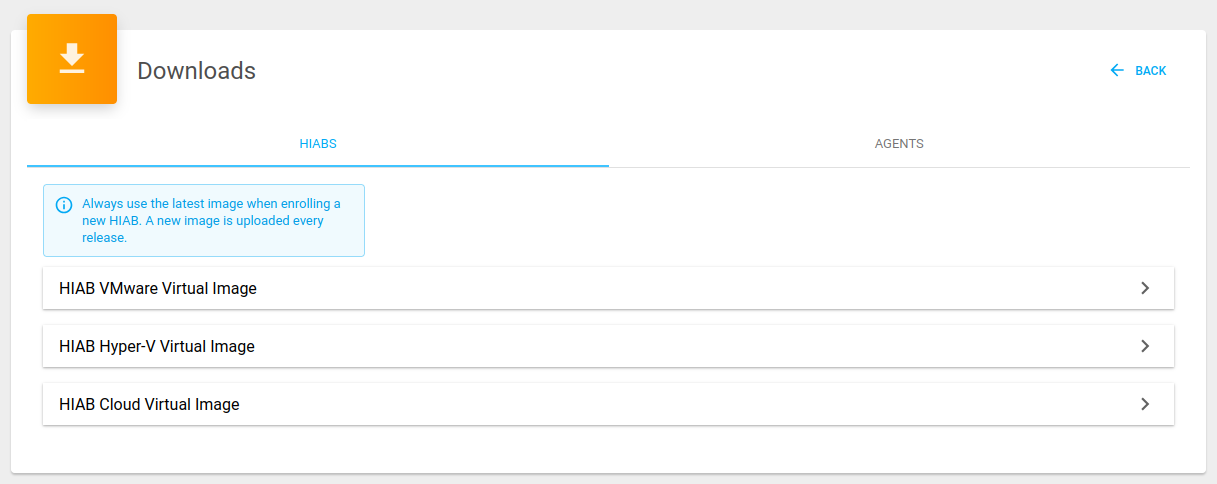Click the "HIAB VMware Virtual Image" label text
This screenshot has width=1217, height=484.
pyautogui.click(x=158, y=288)
